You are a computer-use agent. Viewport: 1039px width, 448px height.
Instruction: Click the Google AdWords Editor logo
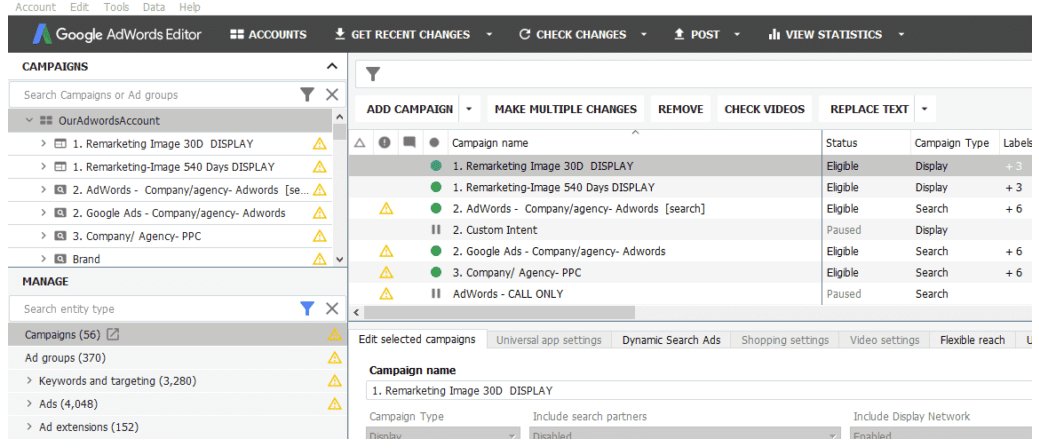point(117,34)
